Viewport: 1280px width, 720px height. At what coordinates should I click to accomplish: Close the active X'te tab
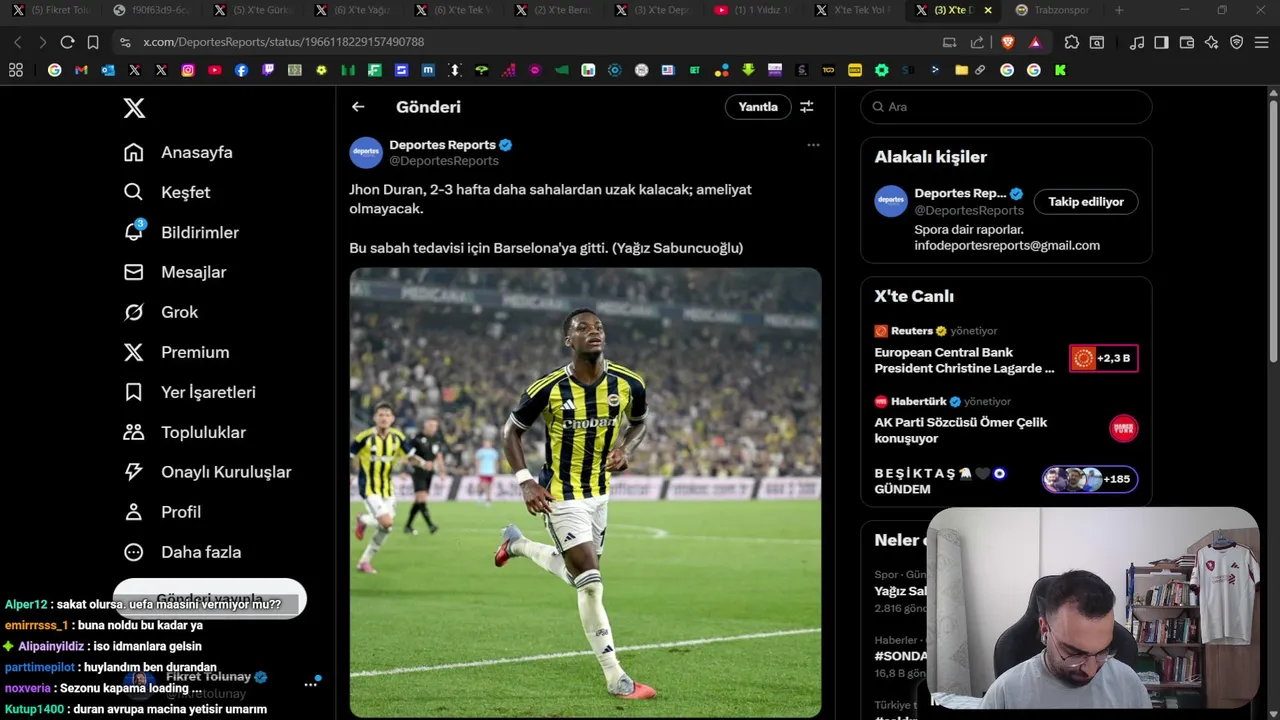[x=988, y=10]
